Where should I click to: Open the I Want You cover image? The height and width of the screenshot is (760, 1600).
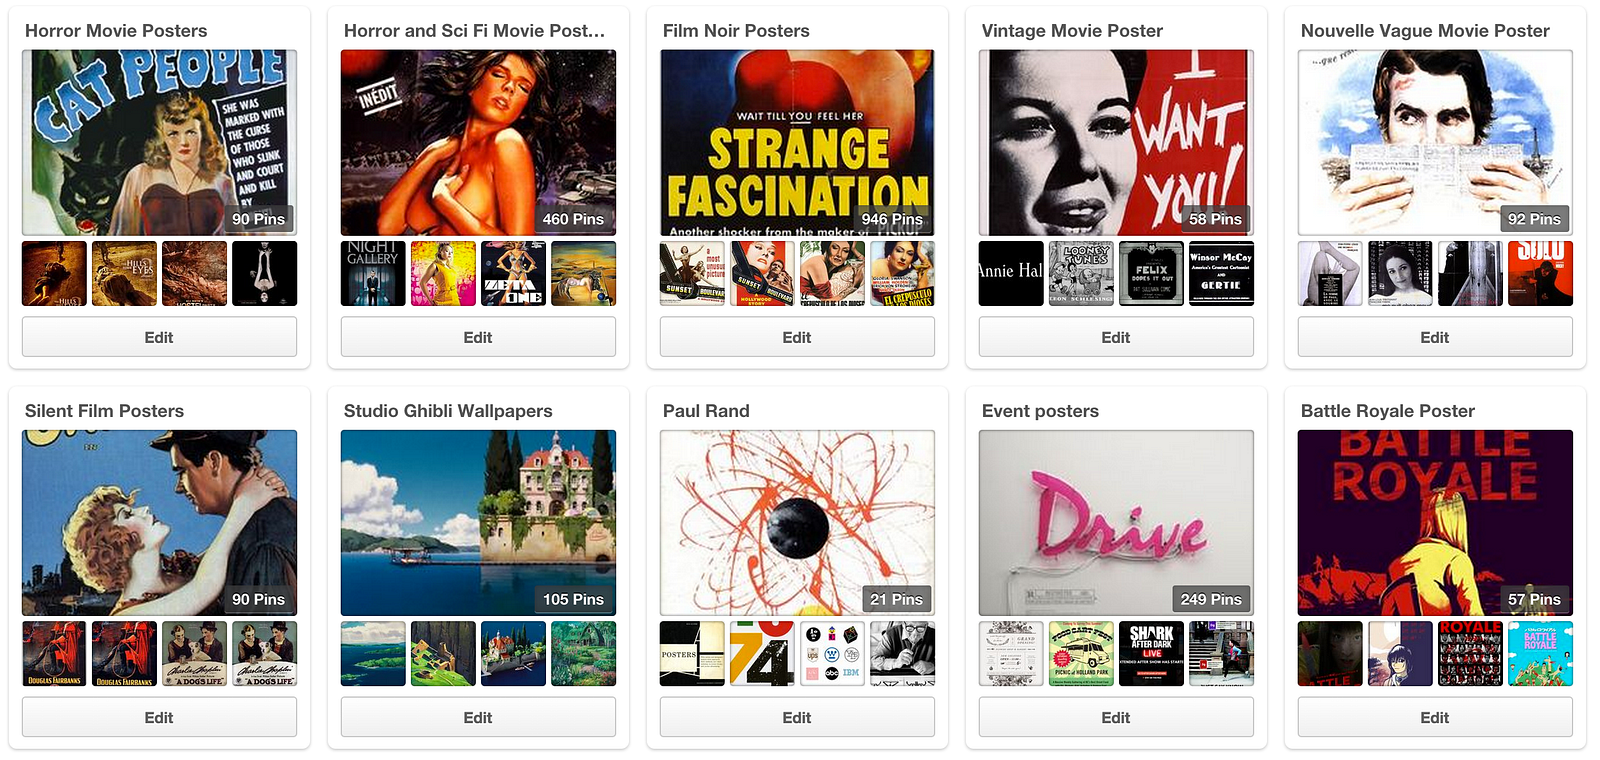(1116, 143)
